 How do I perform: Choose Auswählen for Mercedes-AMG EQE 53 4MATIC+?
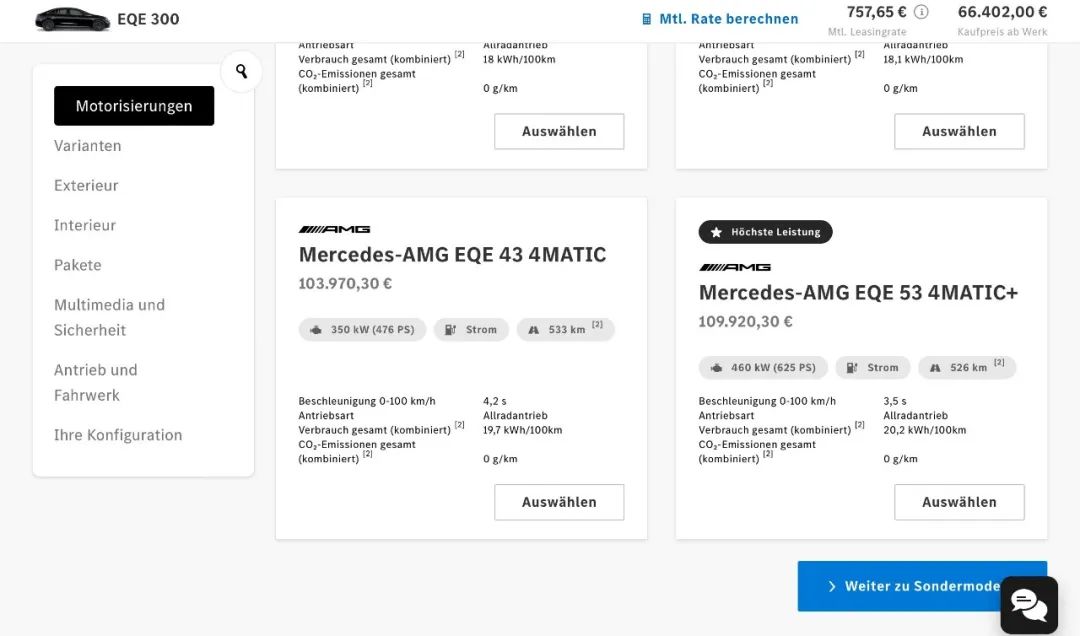pyautogui.click(x=959, y=502)
